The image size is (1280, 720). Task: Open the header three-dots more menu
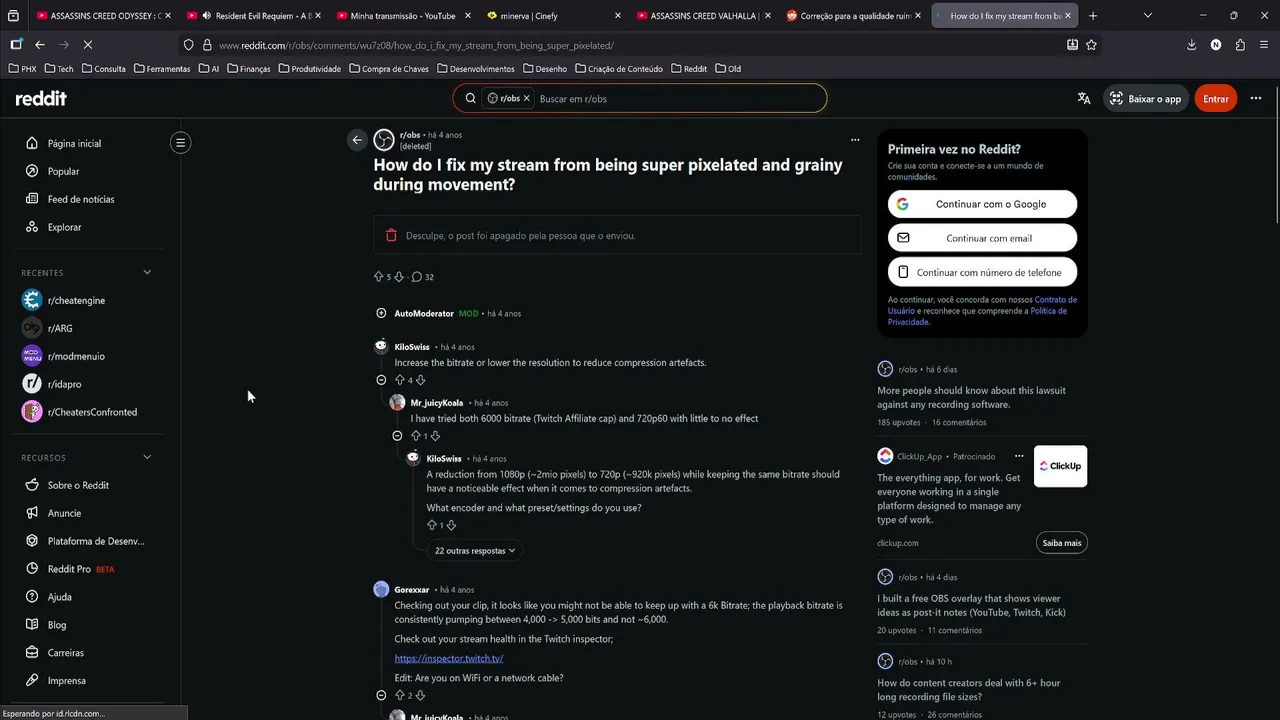click(1256, 98)
